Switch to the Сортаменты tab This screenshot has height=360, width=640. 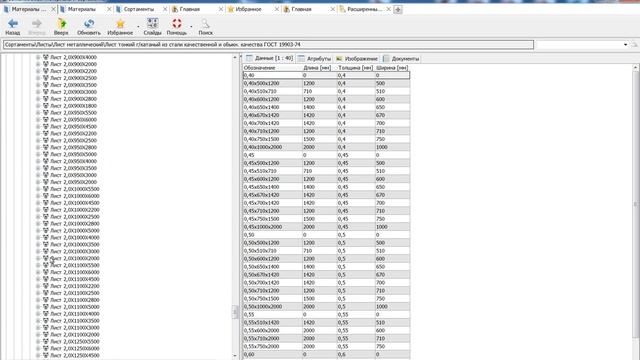click(x=139, y=9)
